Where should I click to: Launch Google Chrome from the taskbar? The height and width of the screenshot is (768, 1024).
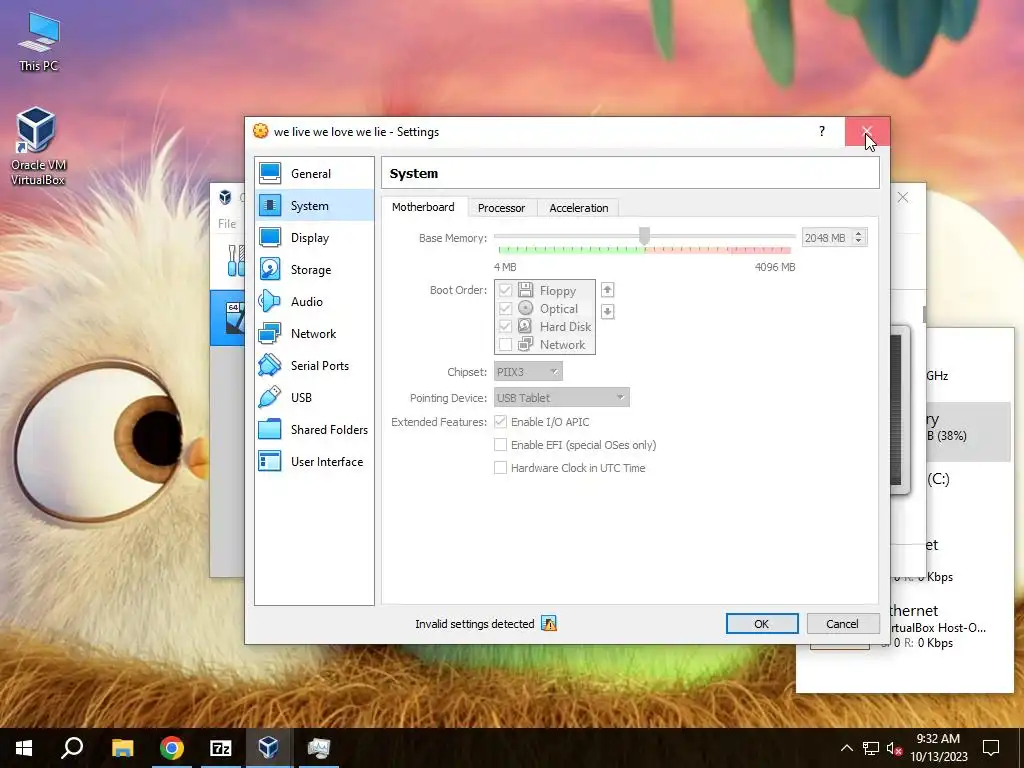point(172,748)
